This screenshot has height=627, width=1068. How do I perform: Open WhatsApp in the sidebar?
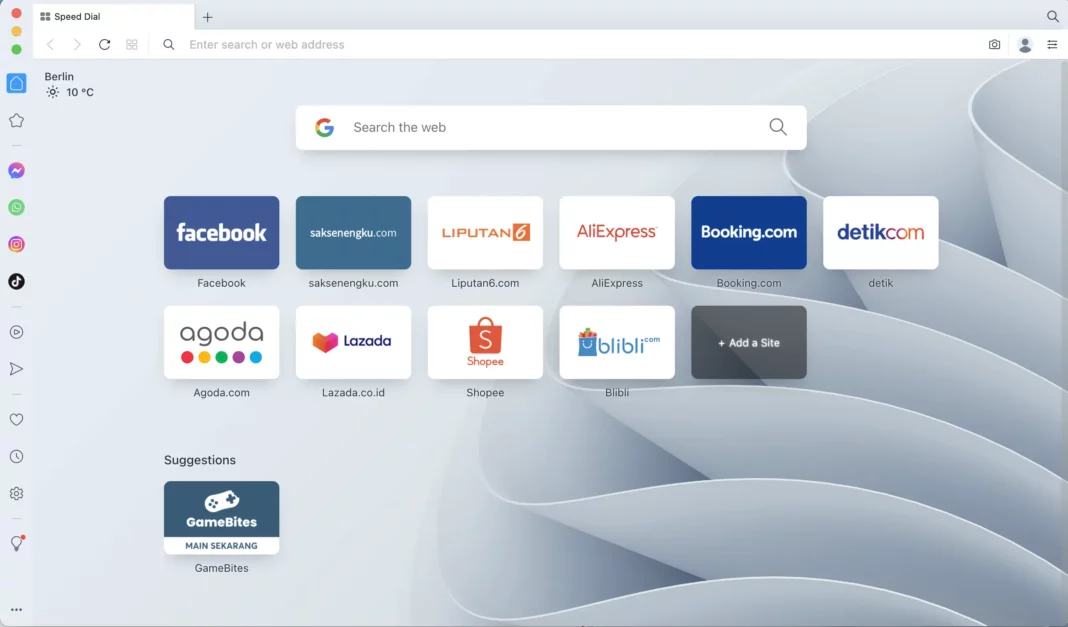pos(16,207)
